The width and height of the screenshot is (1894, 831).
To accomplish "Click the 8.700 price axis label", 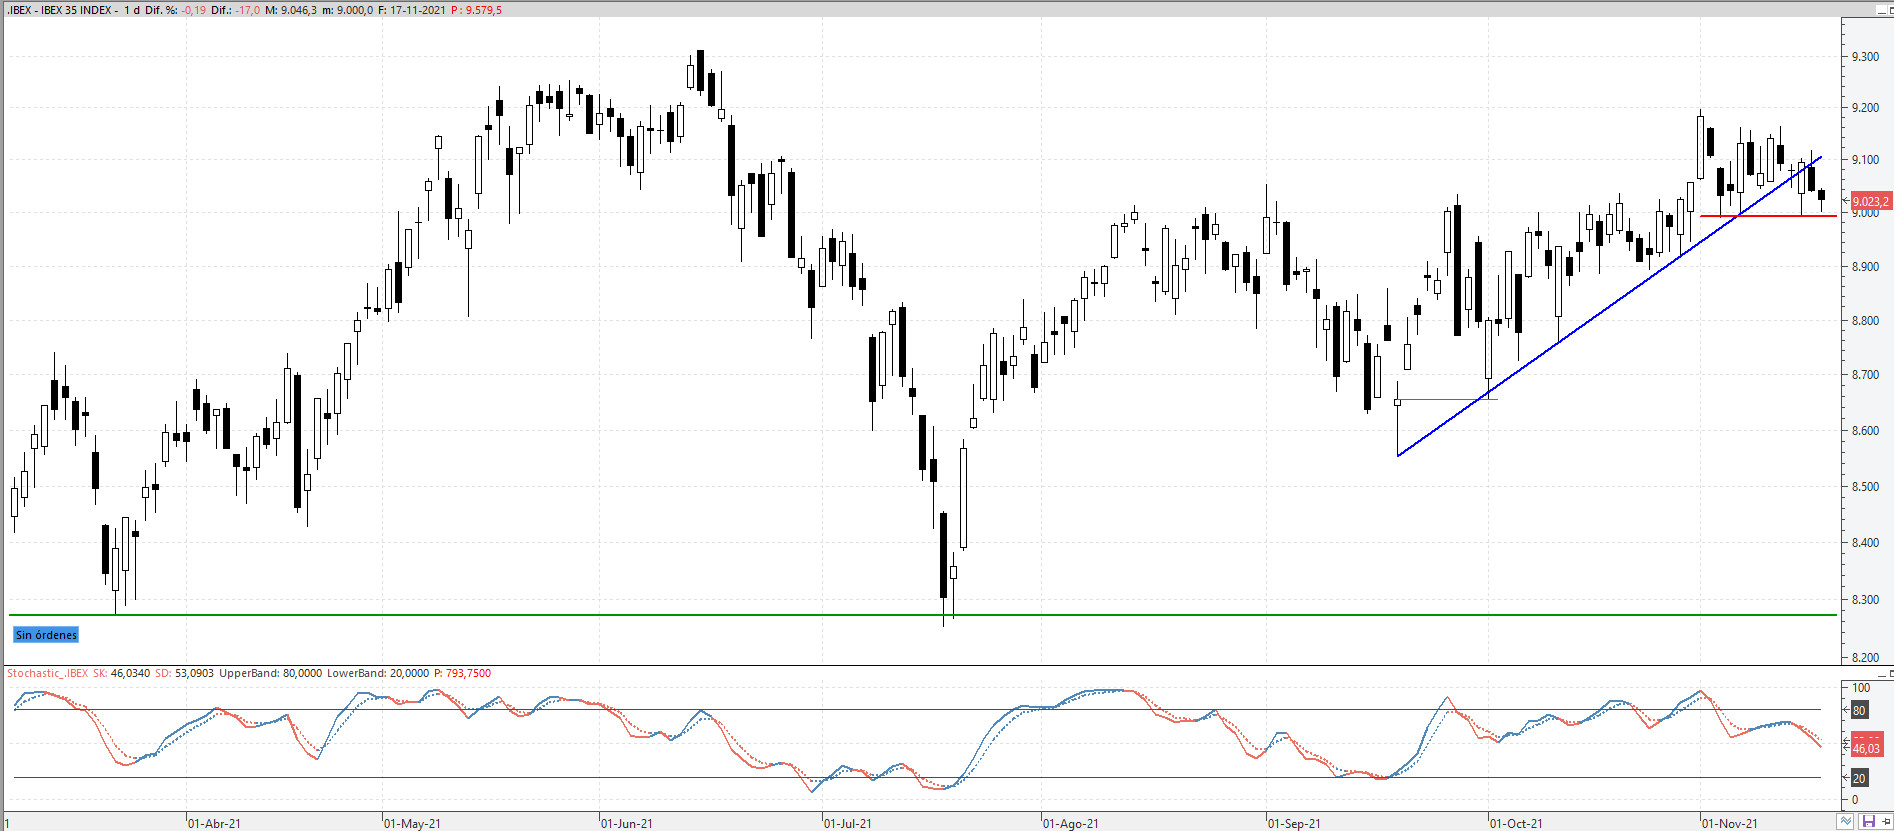I will (x=1865, y=375).
